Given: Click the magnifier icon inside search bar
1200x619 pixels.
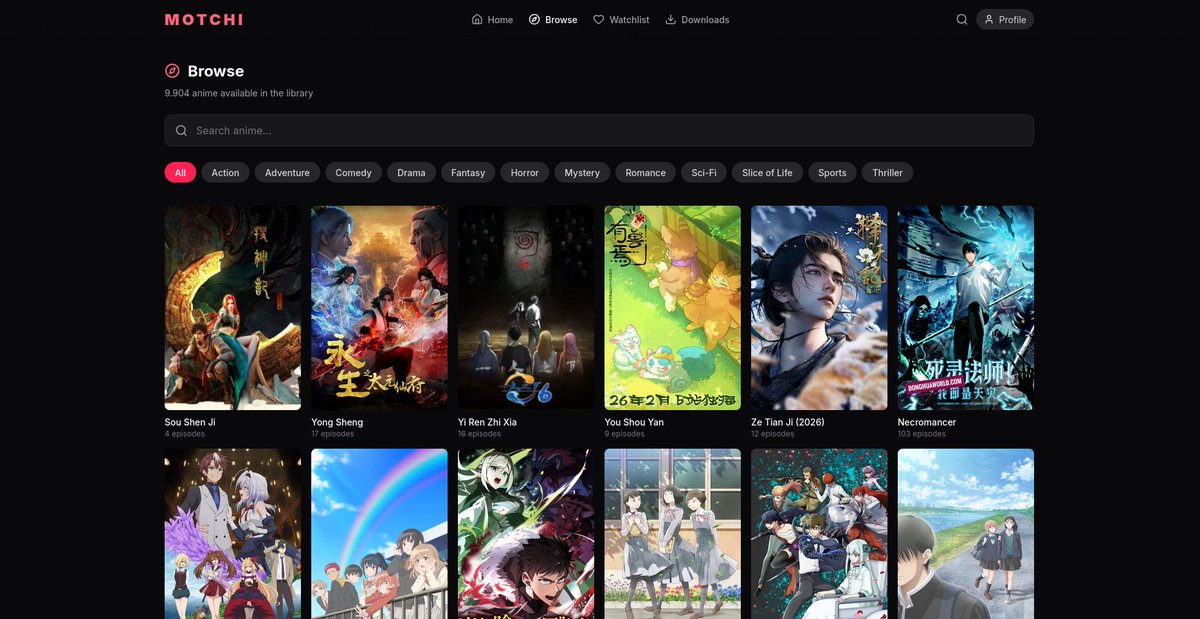Looking at the screenshot, I should click(181, 130).
